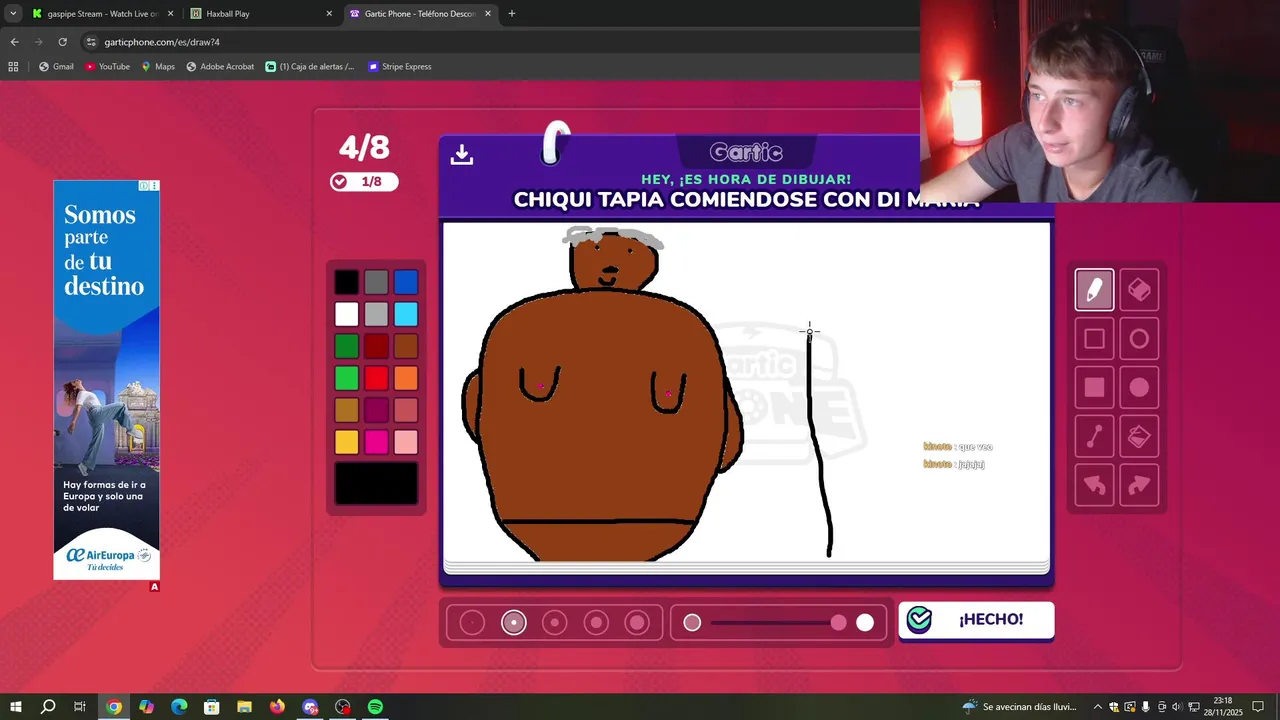This screenshot has width=1280, height=720.
Task: Redo the undone drawing stroke
Action: [x=1139, y=486]
